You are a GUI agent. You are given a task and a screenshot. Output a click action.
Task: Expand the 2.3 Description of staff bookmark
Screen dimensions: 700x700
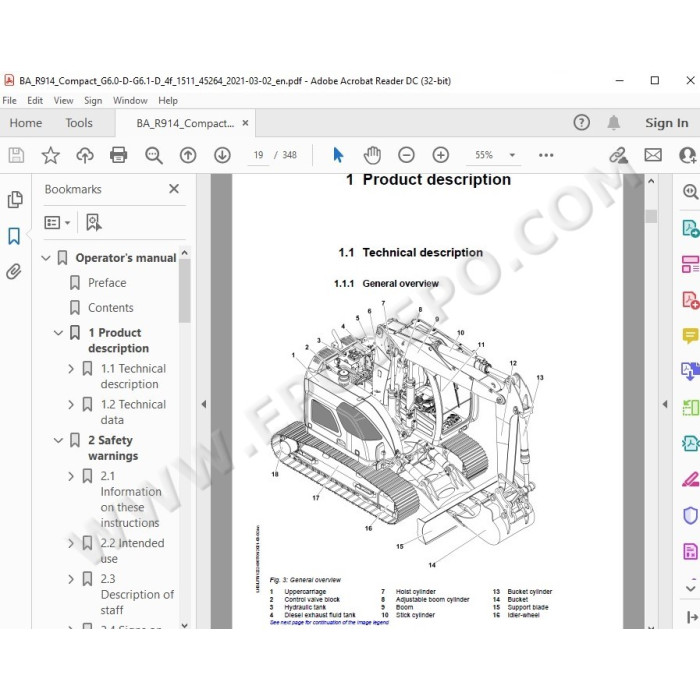(71, 579)
